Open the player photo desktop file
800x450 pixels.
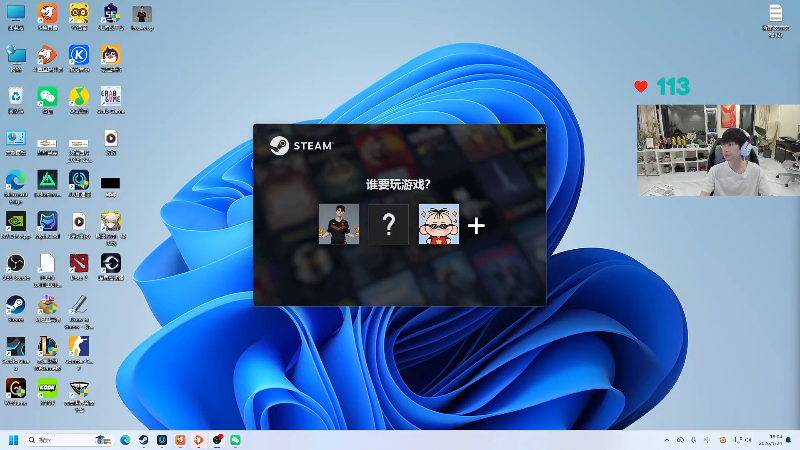tap(142, 18)
